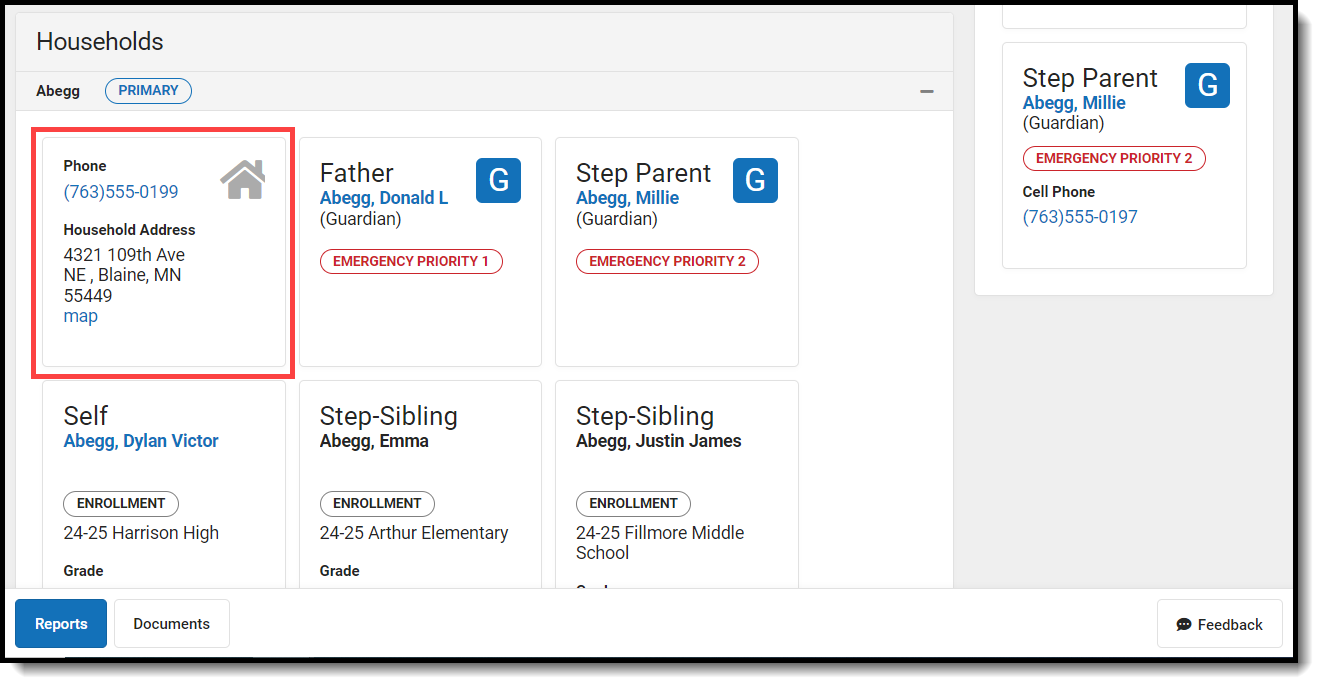This screenshot has width=1323, height=688.
Task: Click the Emergency Priority 1 badge
Action: pos(411,262)
